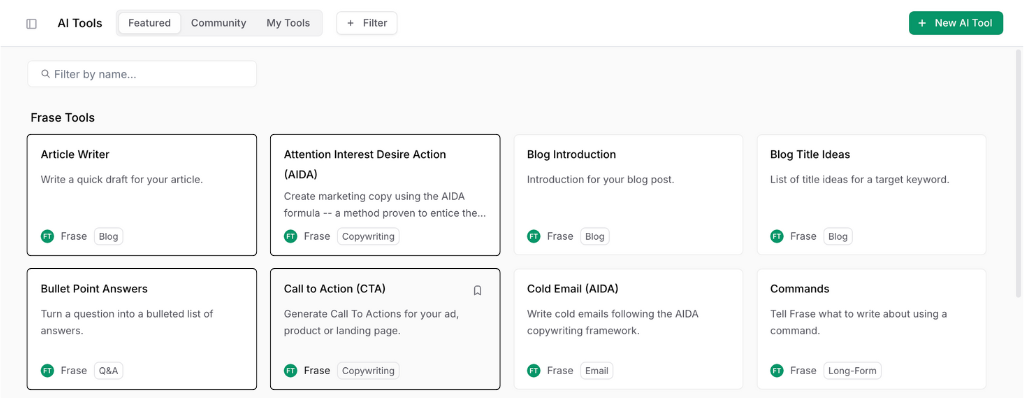Toggle the sidebar panel icon

(31, 24)
